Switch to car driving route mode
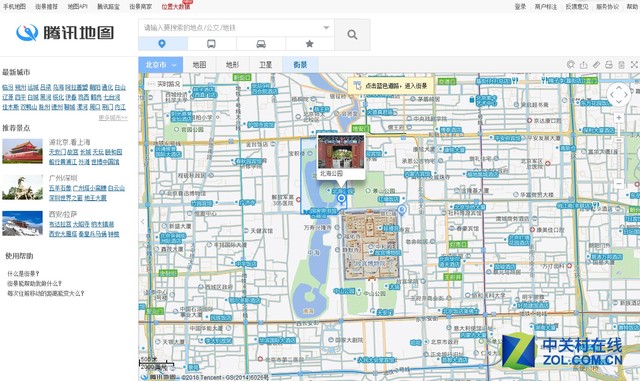 coord(261,44)
